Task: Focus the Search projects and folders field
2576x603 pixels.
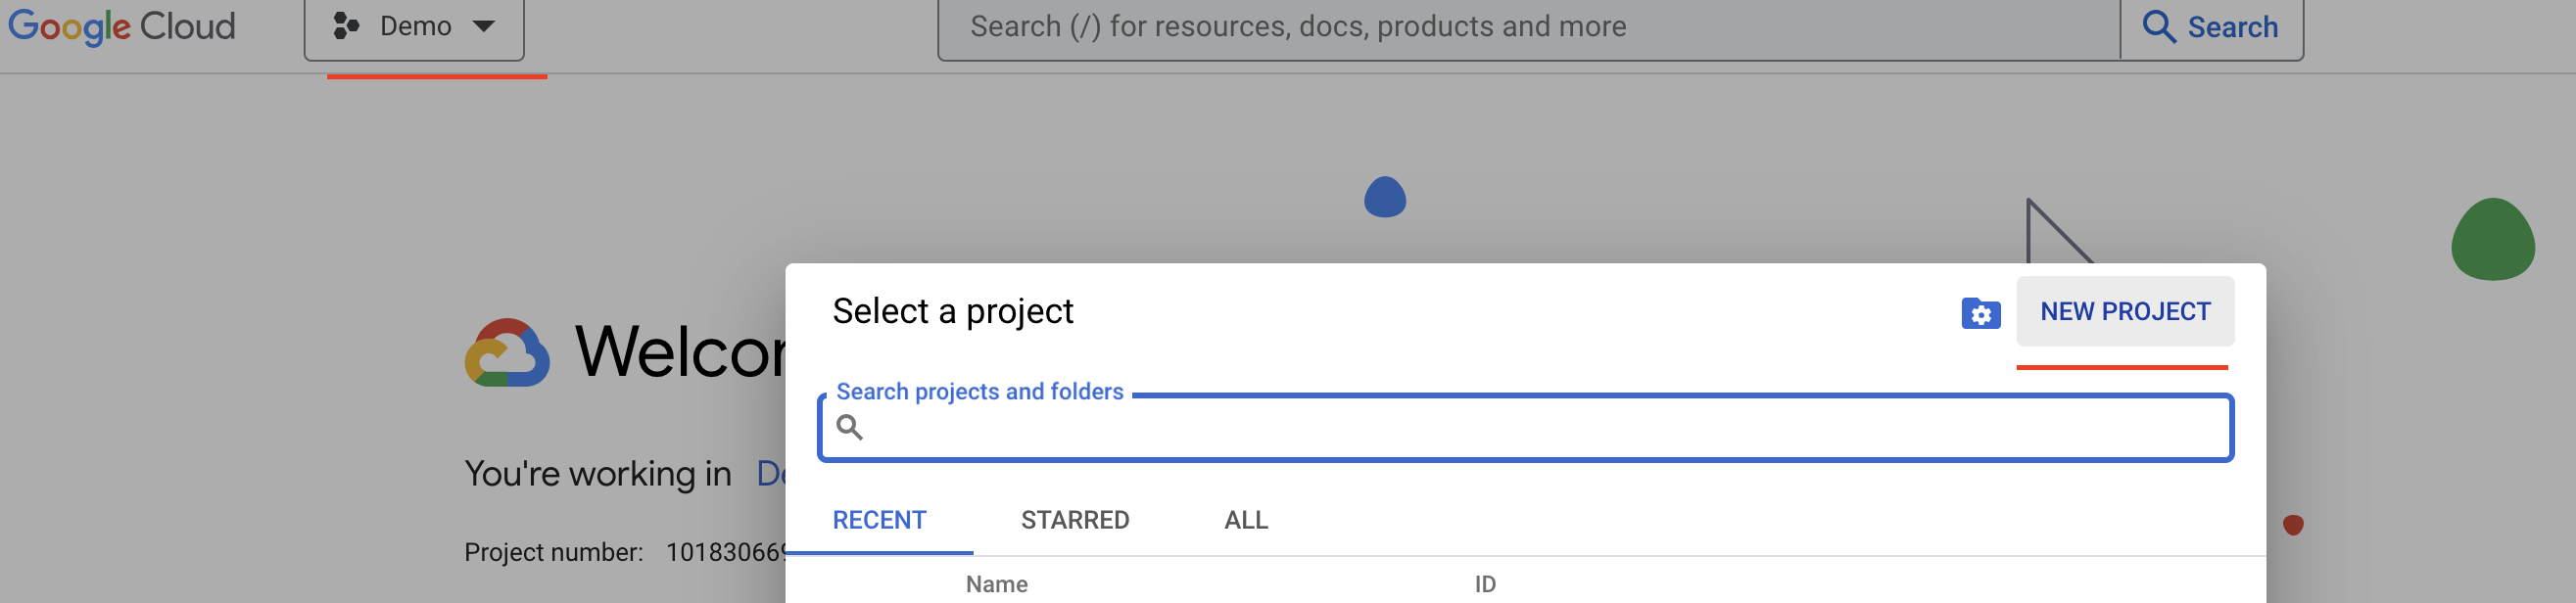Action: click(1540, 429)
